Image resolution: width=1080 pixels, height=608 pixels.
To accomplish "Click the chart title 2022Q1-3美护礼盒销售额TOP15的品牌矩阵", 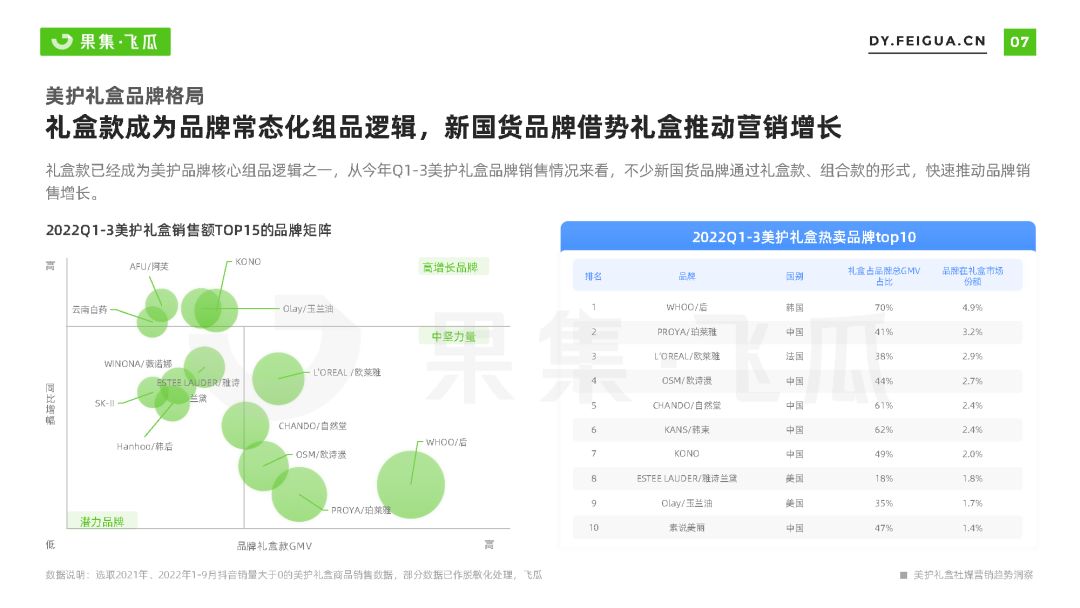I will (x=189, y=230).
